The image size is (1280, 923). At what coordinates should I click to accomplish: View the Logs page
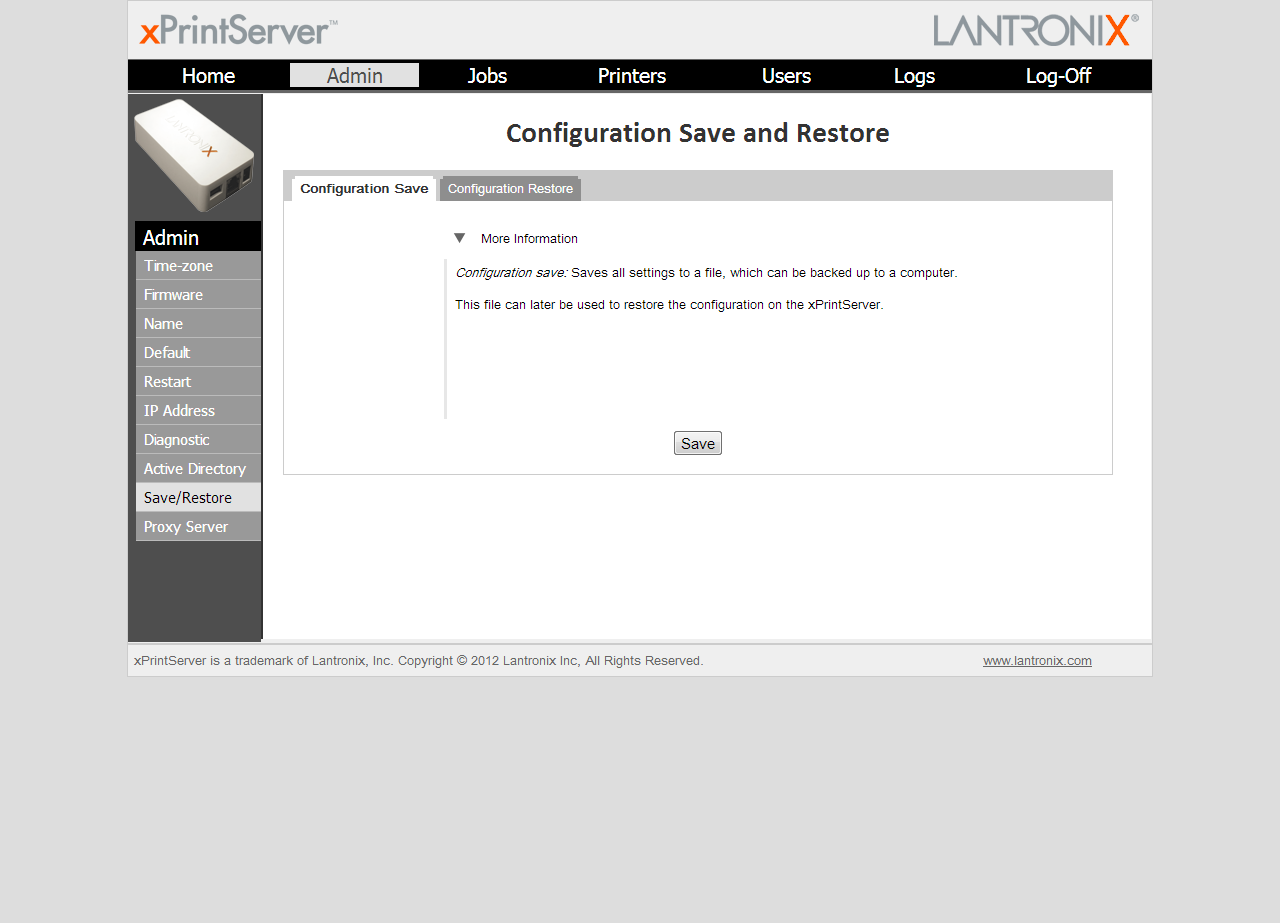pyautogui.click(x=914, y=76)
